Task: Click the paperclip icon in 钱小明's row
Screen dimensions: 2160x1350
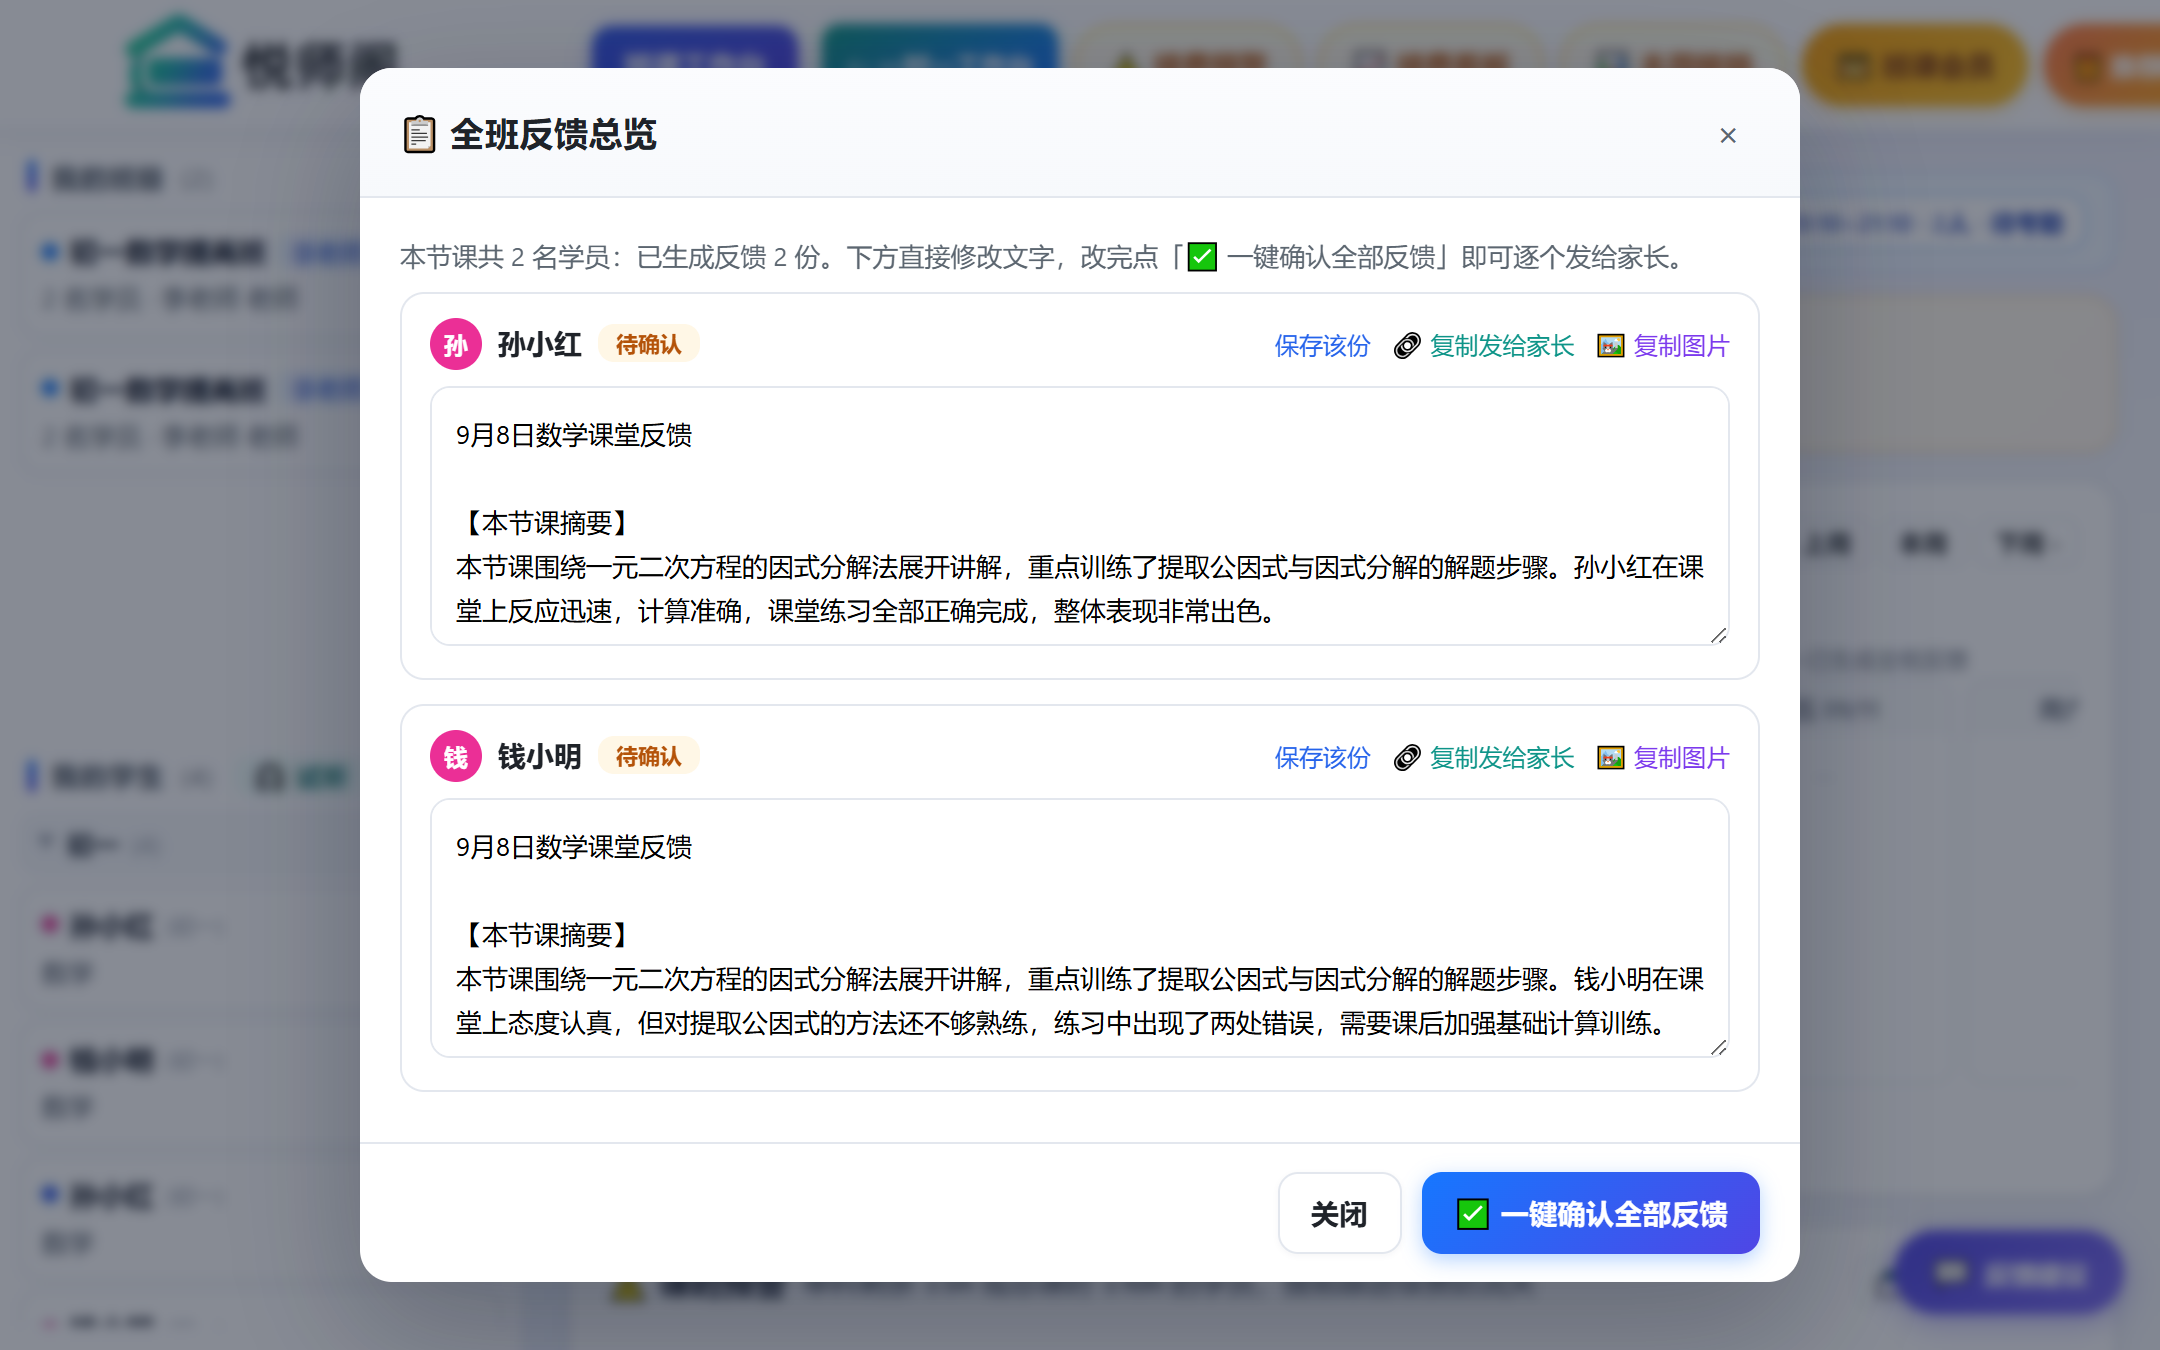Action: 1407,758
